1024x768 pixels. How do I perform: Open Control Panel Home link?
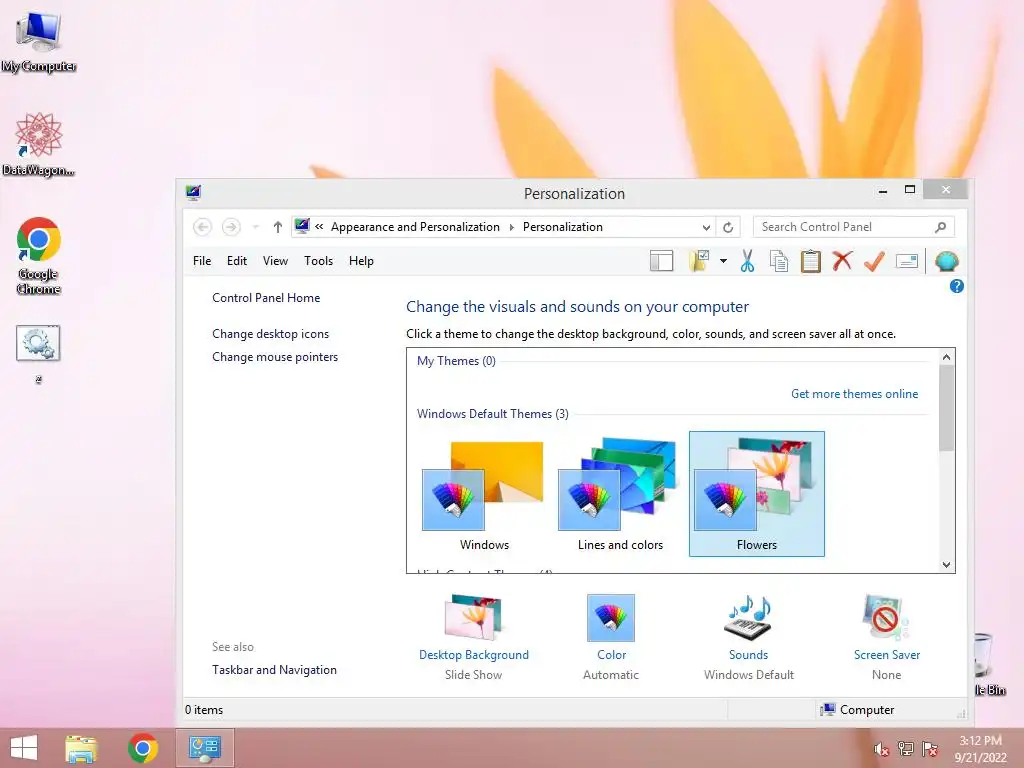pos(266,298)
